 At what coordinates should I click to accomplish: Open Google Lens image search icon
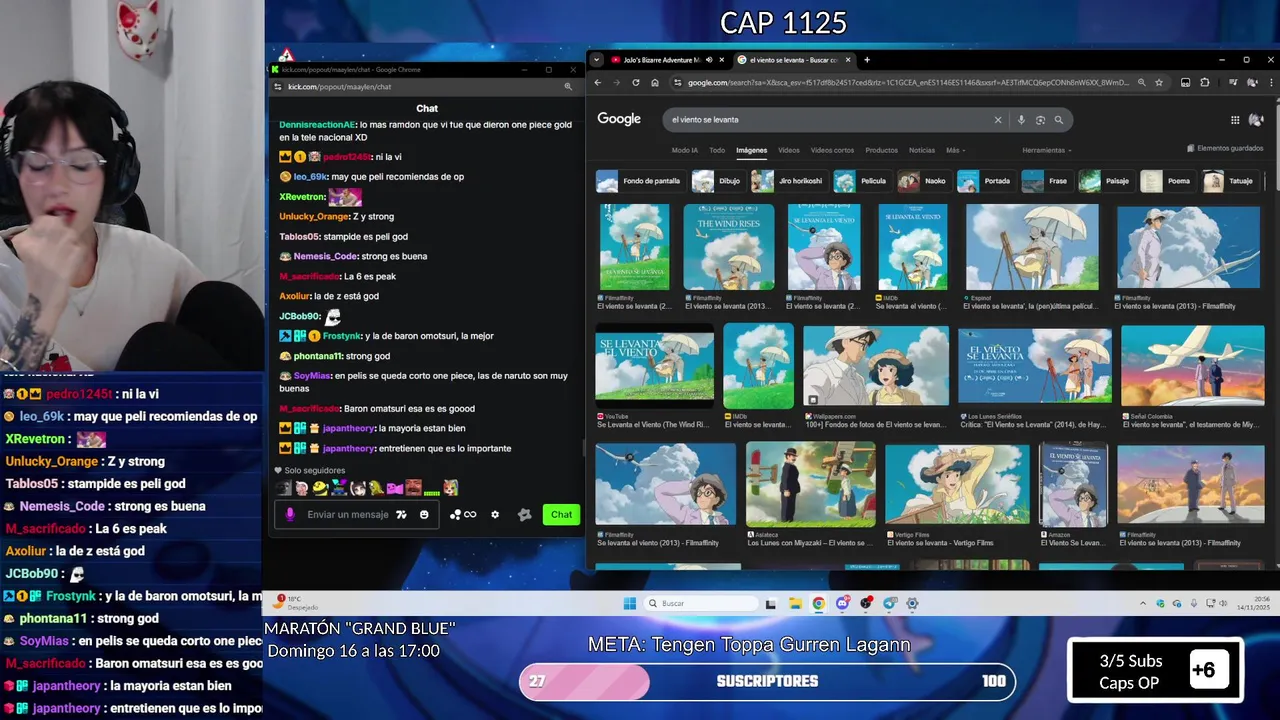point(1040,120)
